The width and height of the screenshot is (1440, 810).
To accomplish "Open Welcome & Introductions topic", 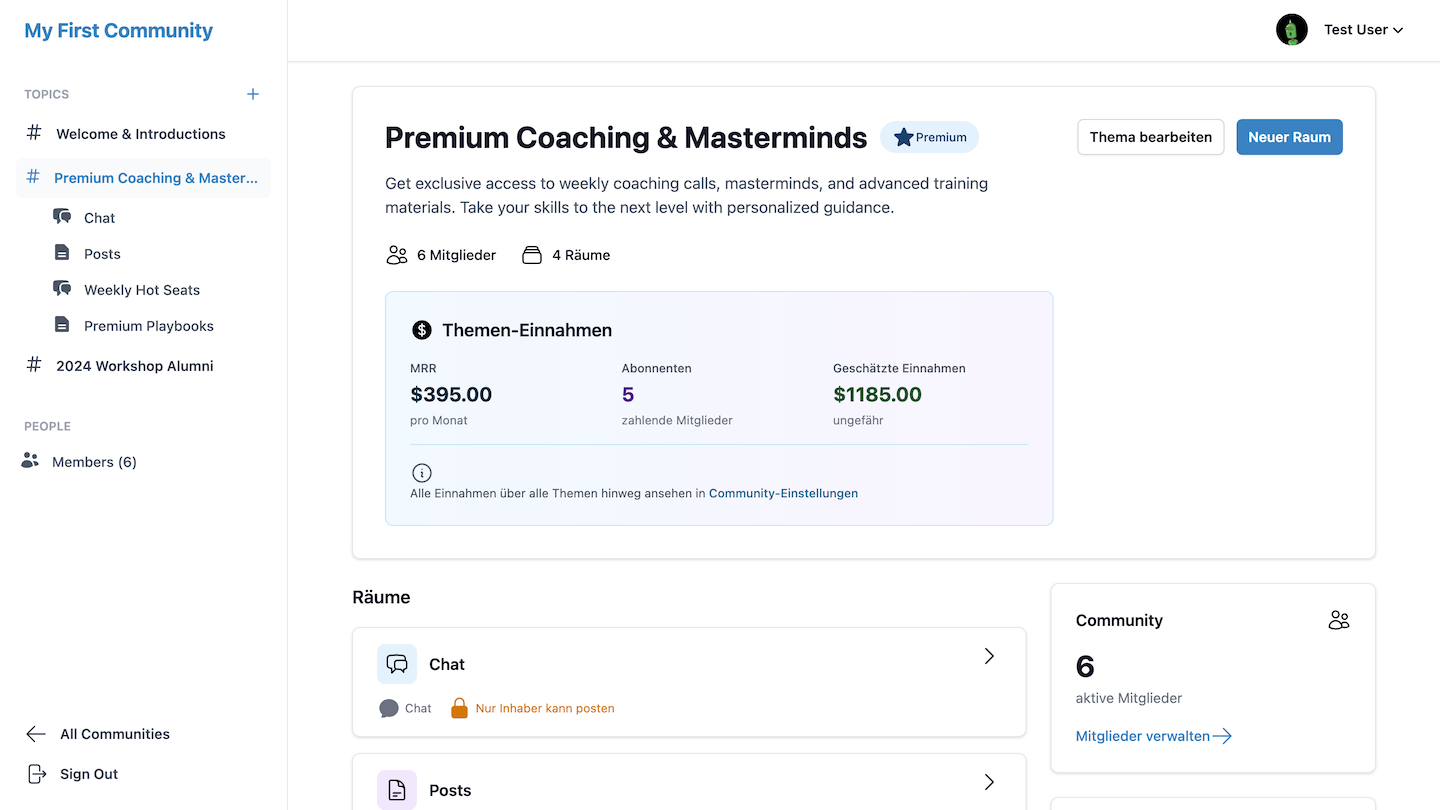I will [x=140, y=134].
